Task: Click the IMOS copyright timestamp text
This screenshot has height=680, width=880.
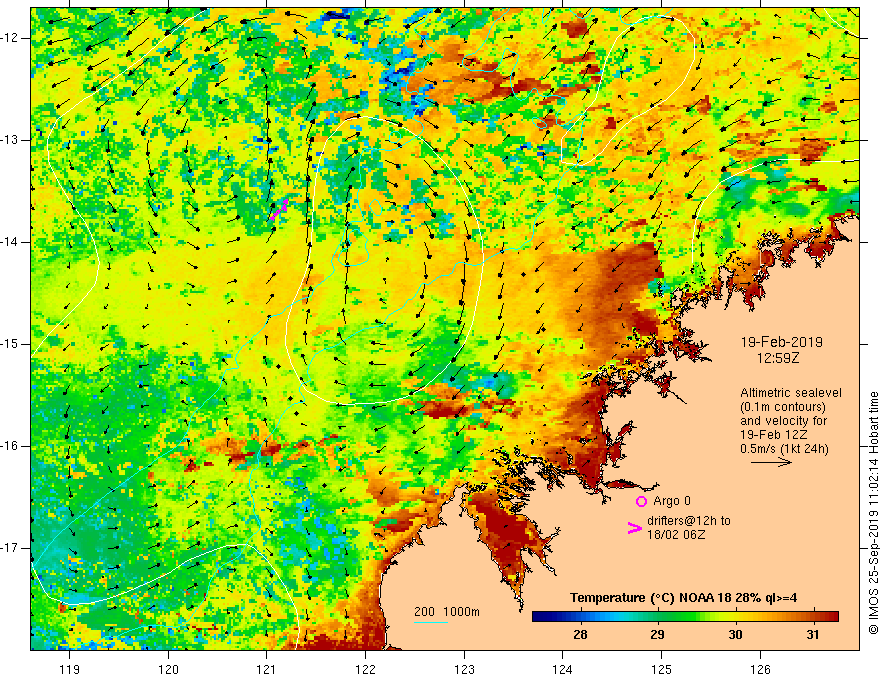Action: [873, 513]
